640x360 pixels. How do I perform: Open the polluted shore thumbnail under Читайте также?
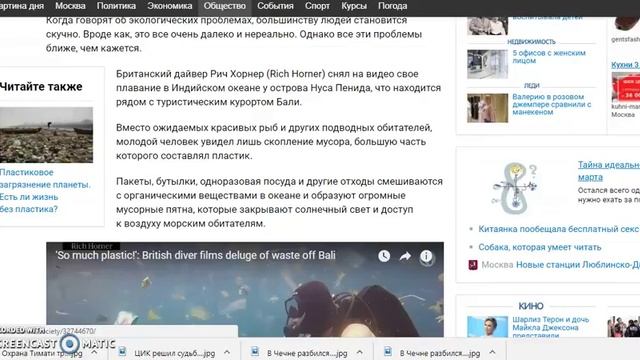point(46,135)
